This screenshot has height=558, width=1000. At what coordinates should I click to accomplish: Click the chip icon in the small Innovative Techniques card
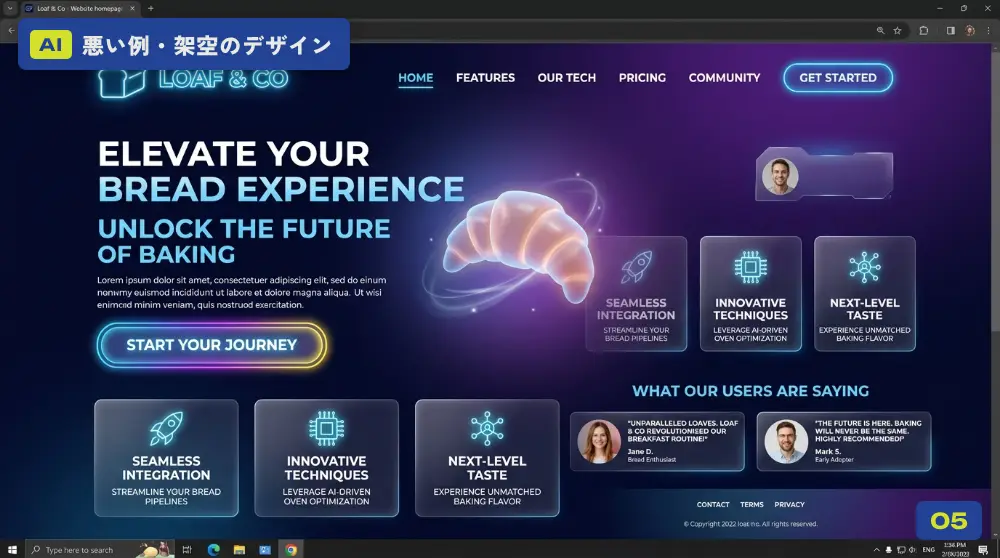751,267
